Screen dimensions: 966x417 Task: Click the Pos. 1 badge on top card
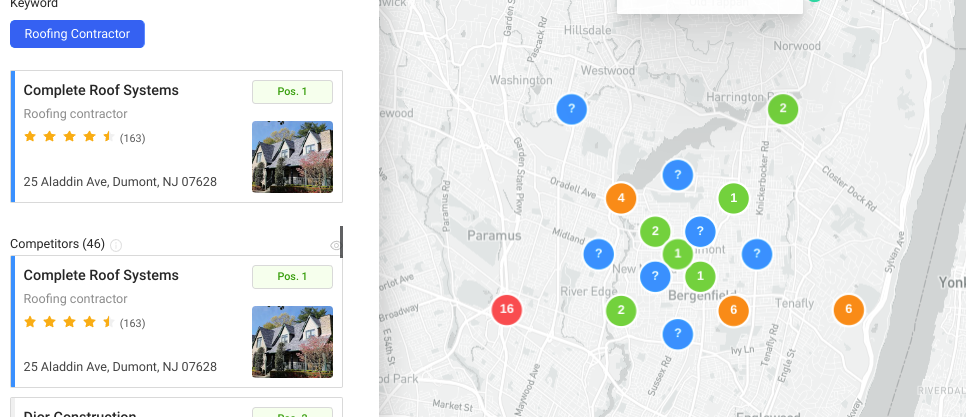(x=292, y=92)
